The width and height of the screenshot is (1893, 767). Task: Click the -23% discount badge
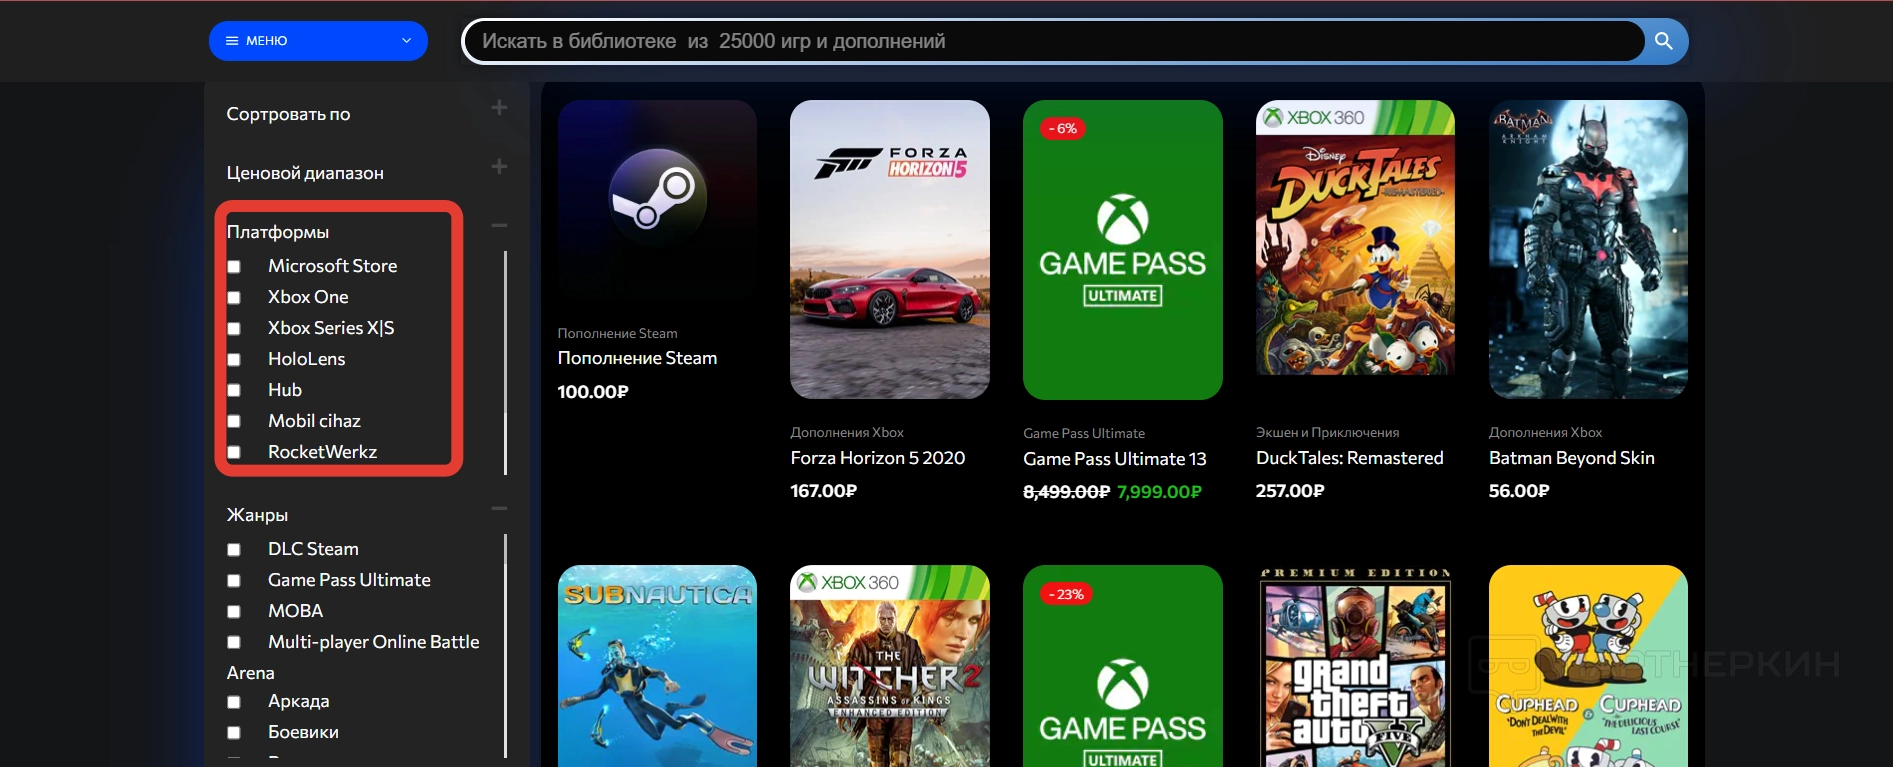coord(1066,594)
